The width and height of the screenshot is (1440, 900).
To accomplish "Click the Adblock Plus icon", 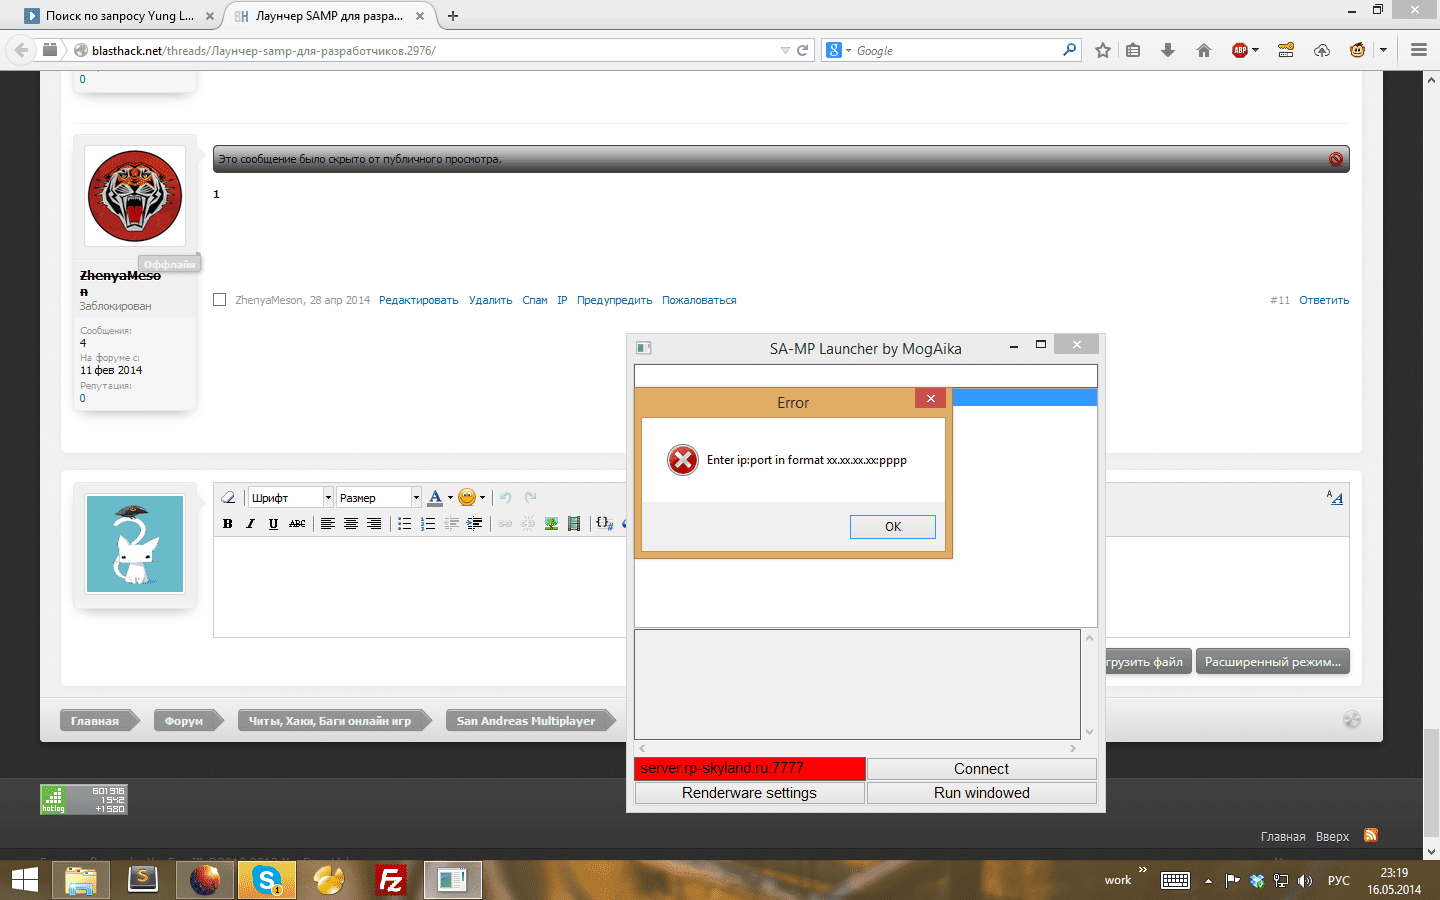I will pos(1240,50).
